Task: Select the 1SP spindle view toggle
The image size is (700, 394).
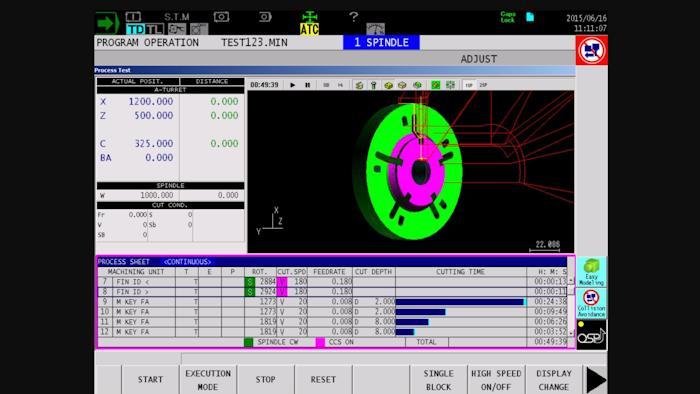Action: (469, 85)
